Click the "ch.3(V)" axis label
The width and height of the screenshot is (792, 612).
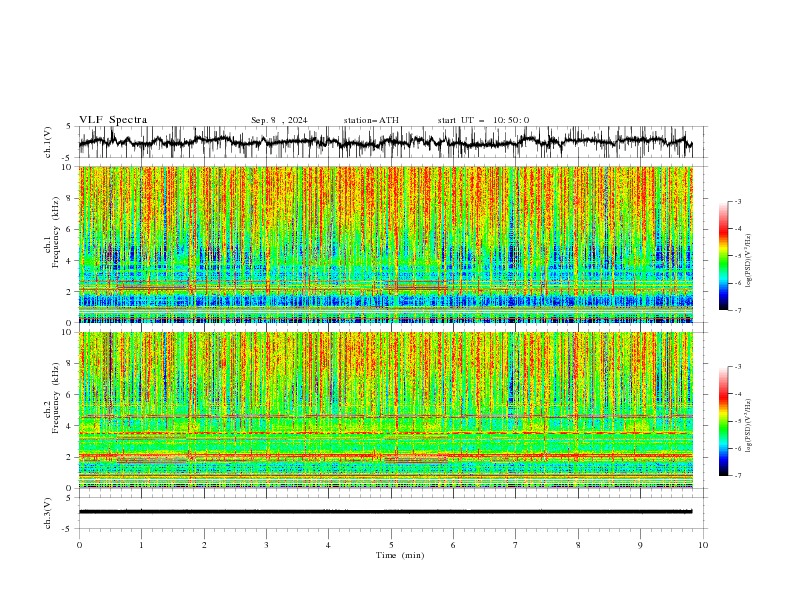click(48, 513)
